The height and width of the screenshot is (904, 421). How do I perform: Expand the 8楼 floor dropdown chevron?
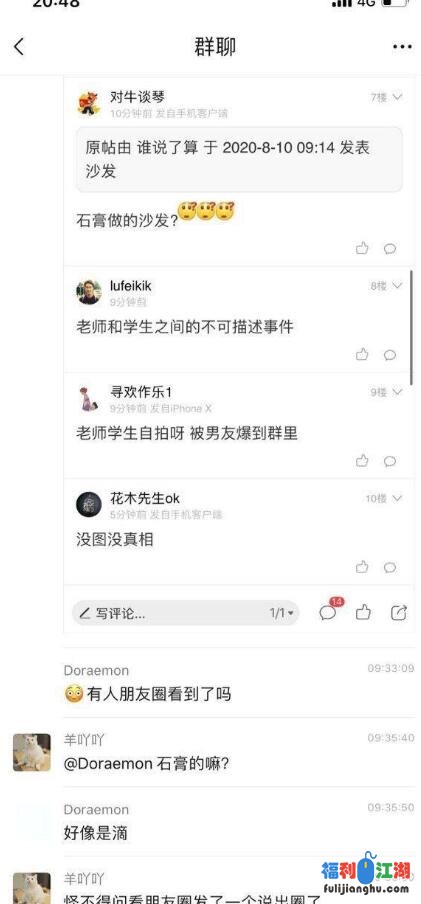(397, 285)
